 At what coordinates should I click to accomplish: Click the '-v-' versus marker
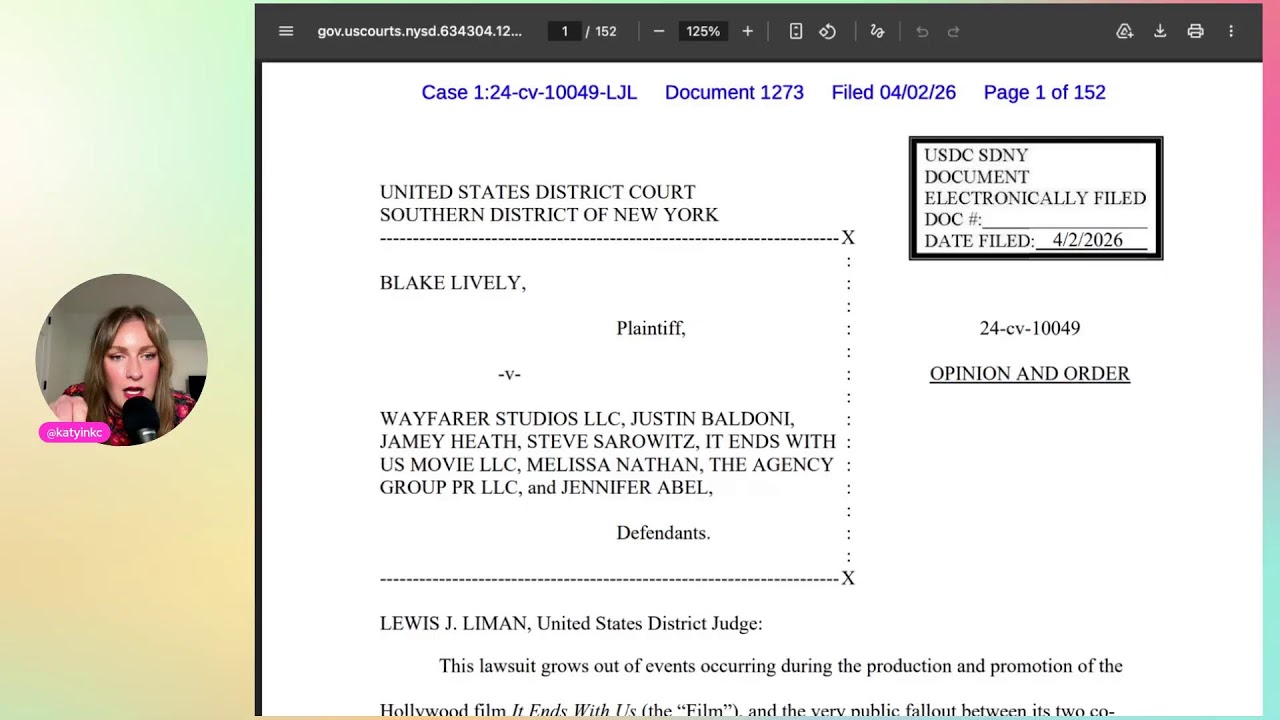click(509, 374)
